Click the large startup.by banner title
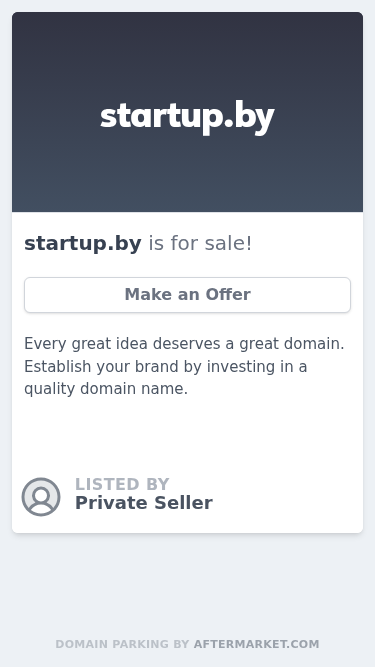Screen dimensions: 375x667 point(187,117)
